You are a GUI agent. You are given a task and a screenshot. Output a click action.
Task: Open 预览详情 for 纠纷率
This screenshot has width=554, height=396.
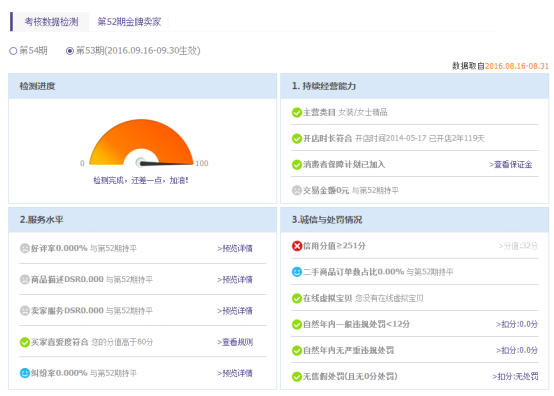click(235, 373)
